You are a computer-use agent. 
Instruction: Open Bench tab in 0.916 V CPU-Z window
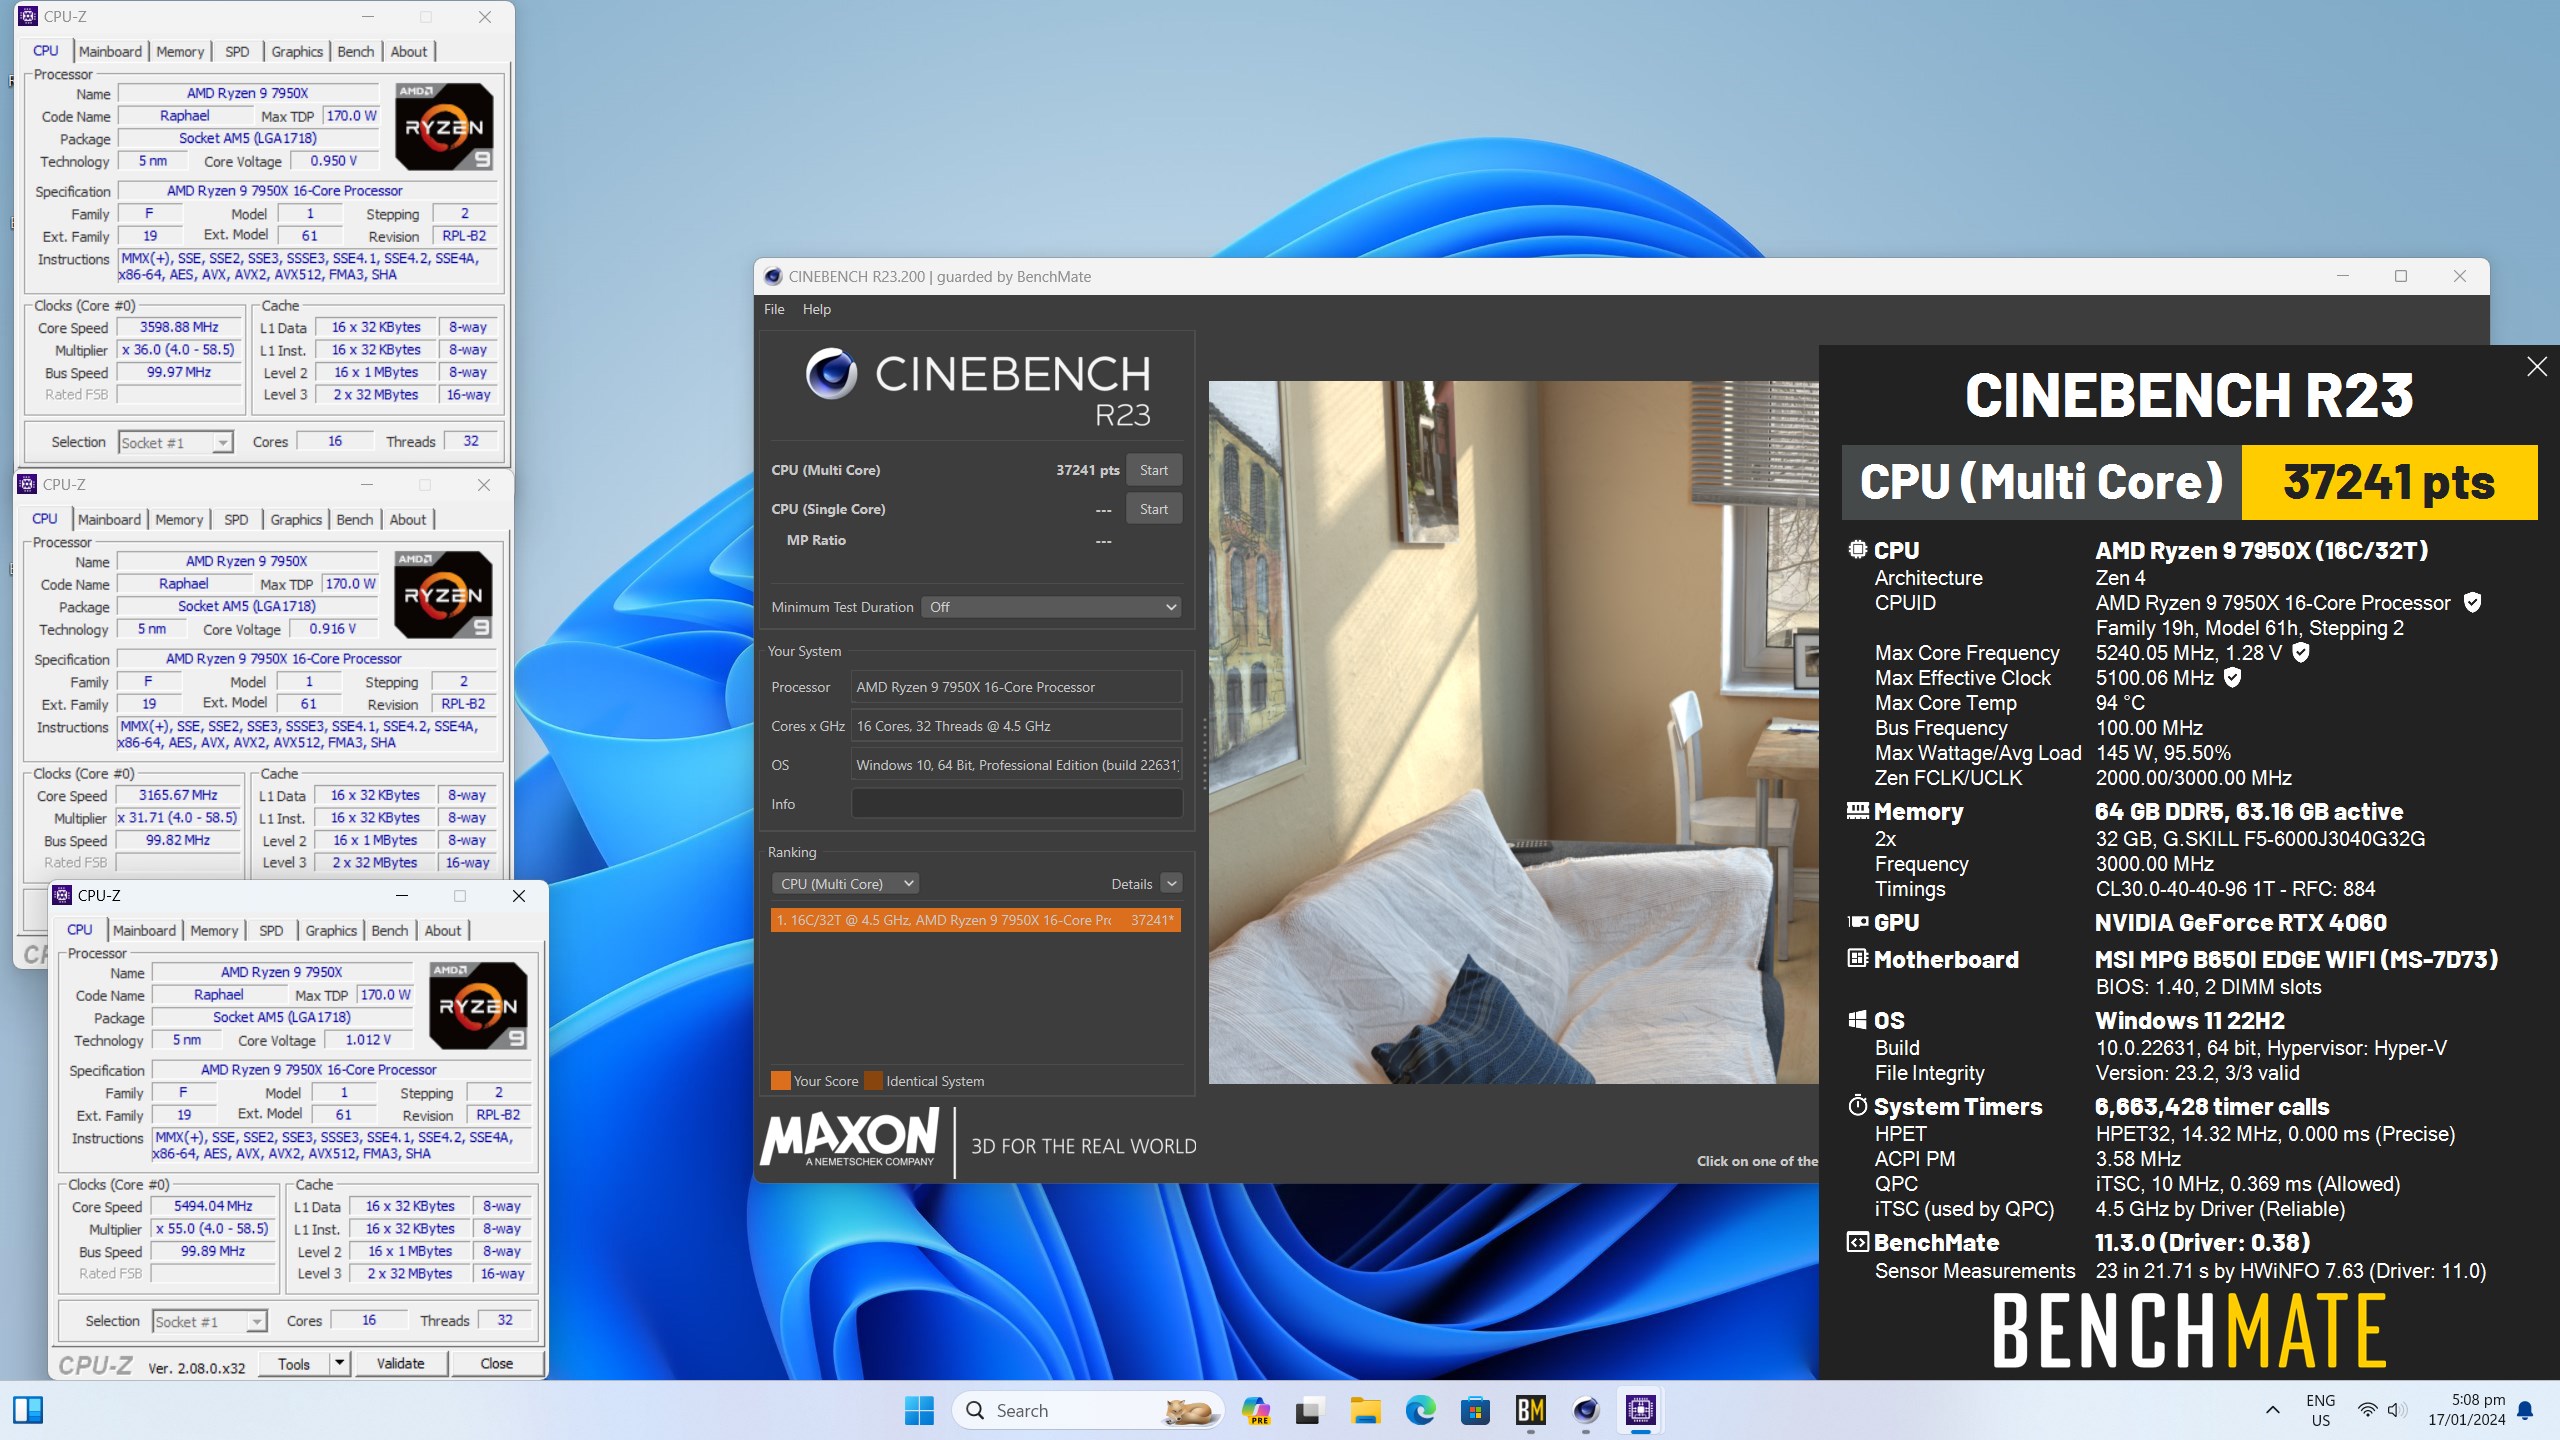tap(355, 519)
